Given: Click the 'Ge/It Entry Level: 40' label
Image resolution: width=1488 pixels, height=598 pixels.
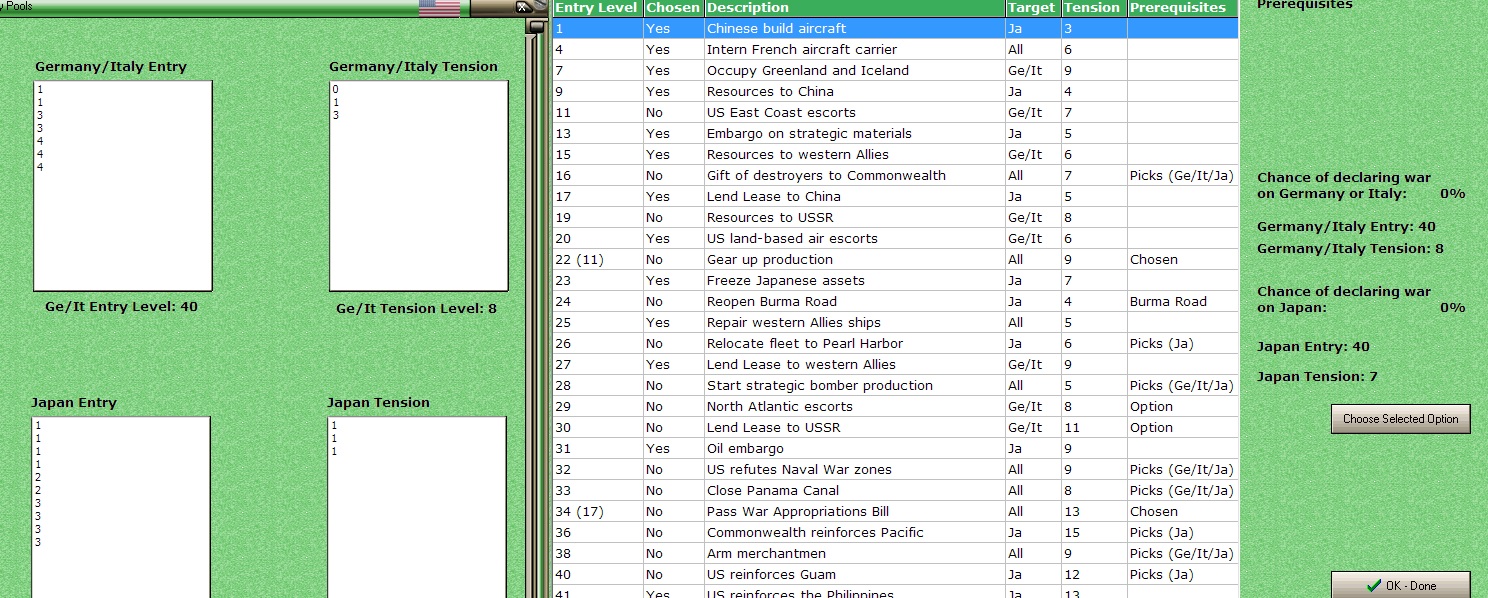Looking at the screenshot, I should pos(121,307).
